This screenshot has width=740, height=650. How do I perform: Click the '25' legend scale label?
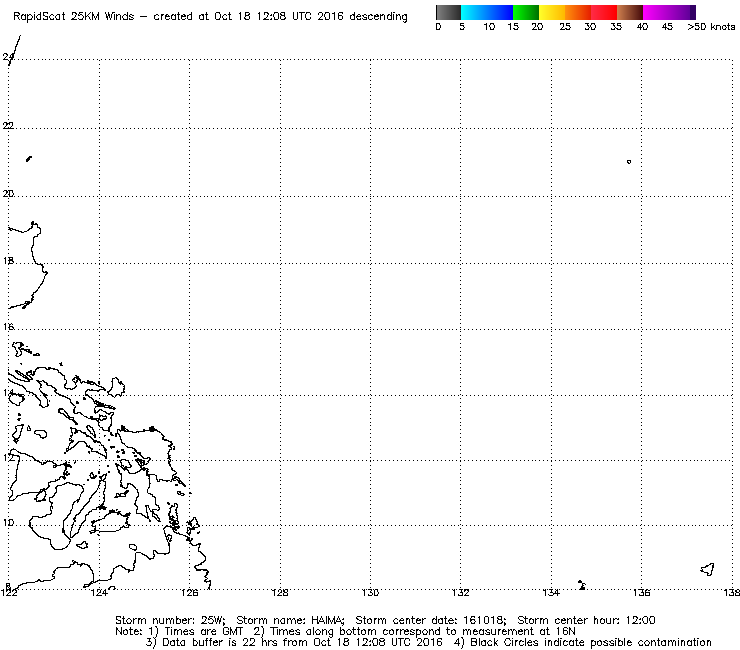tap(565, 27)
